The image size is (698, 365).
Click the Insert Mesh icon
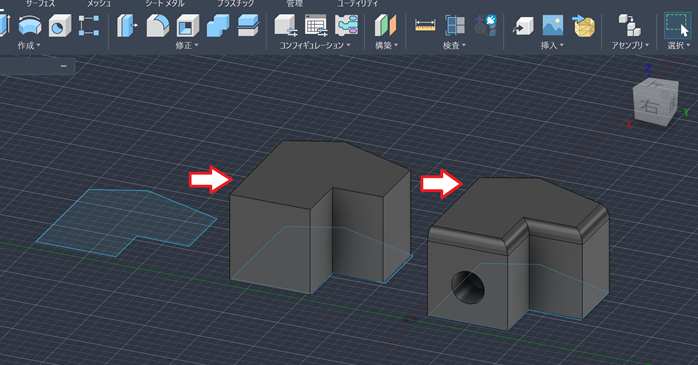pyautogui.click(x=584, y=25)
